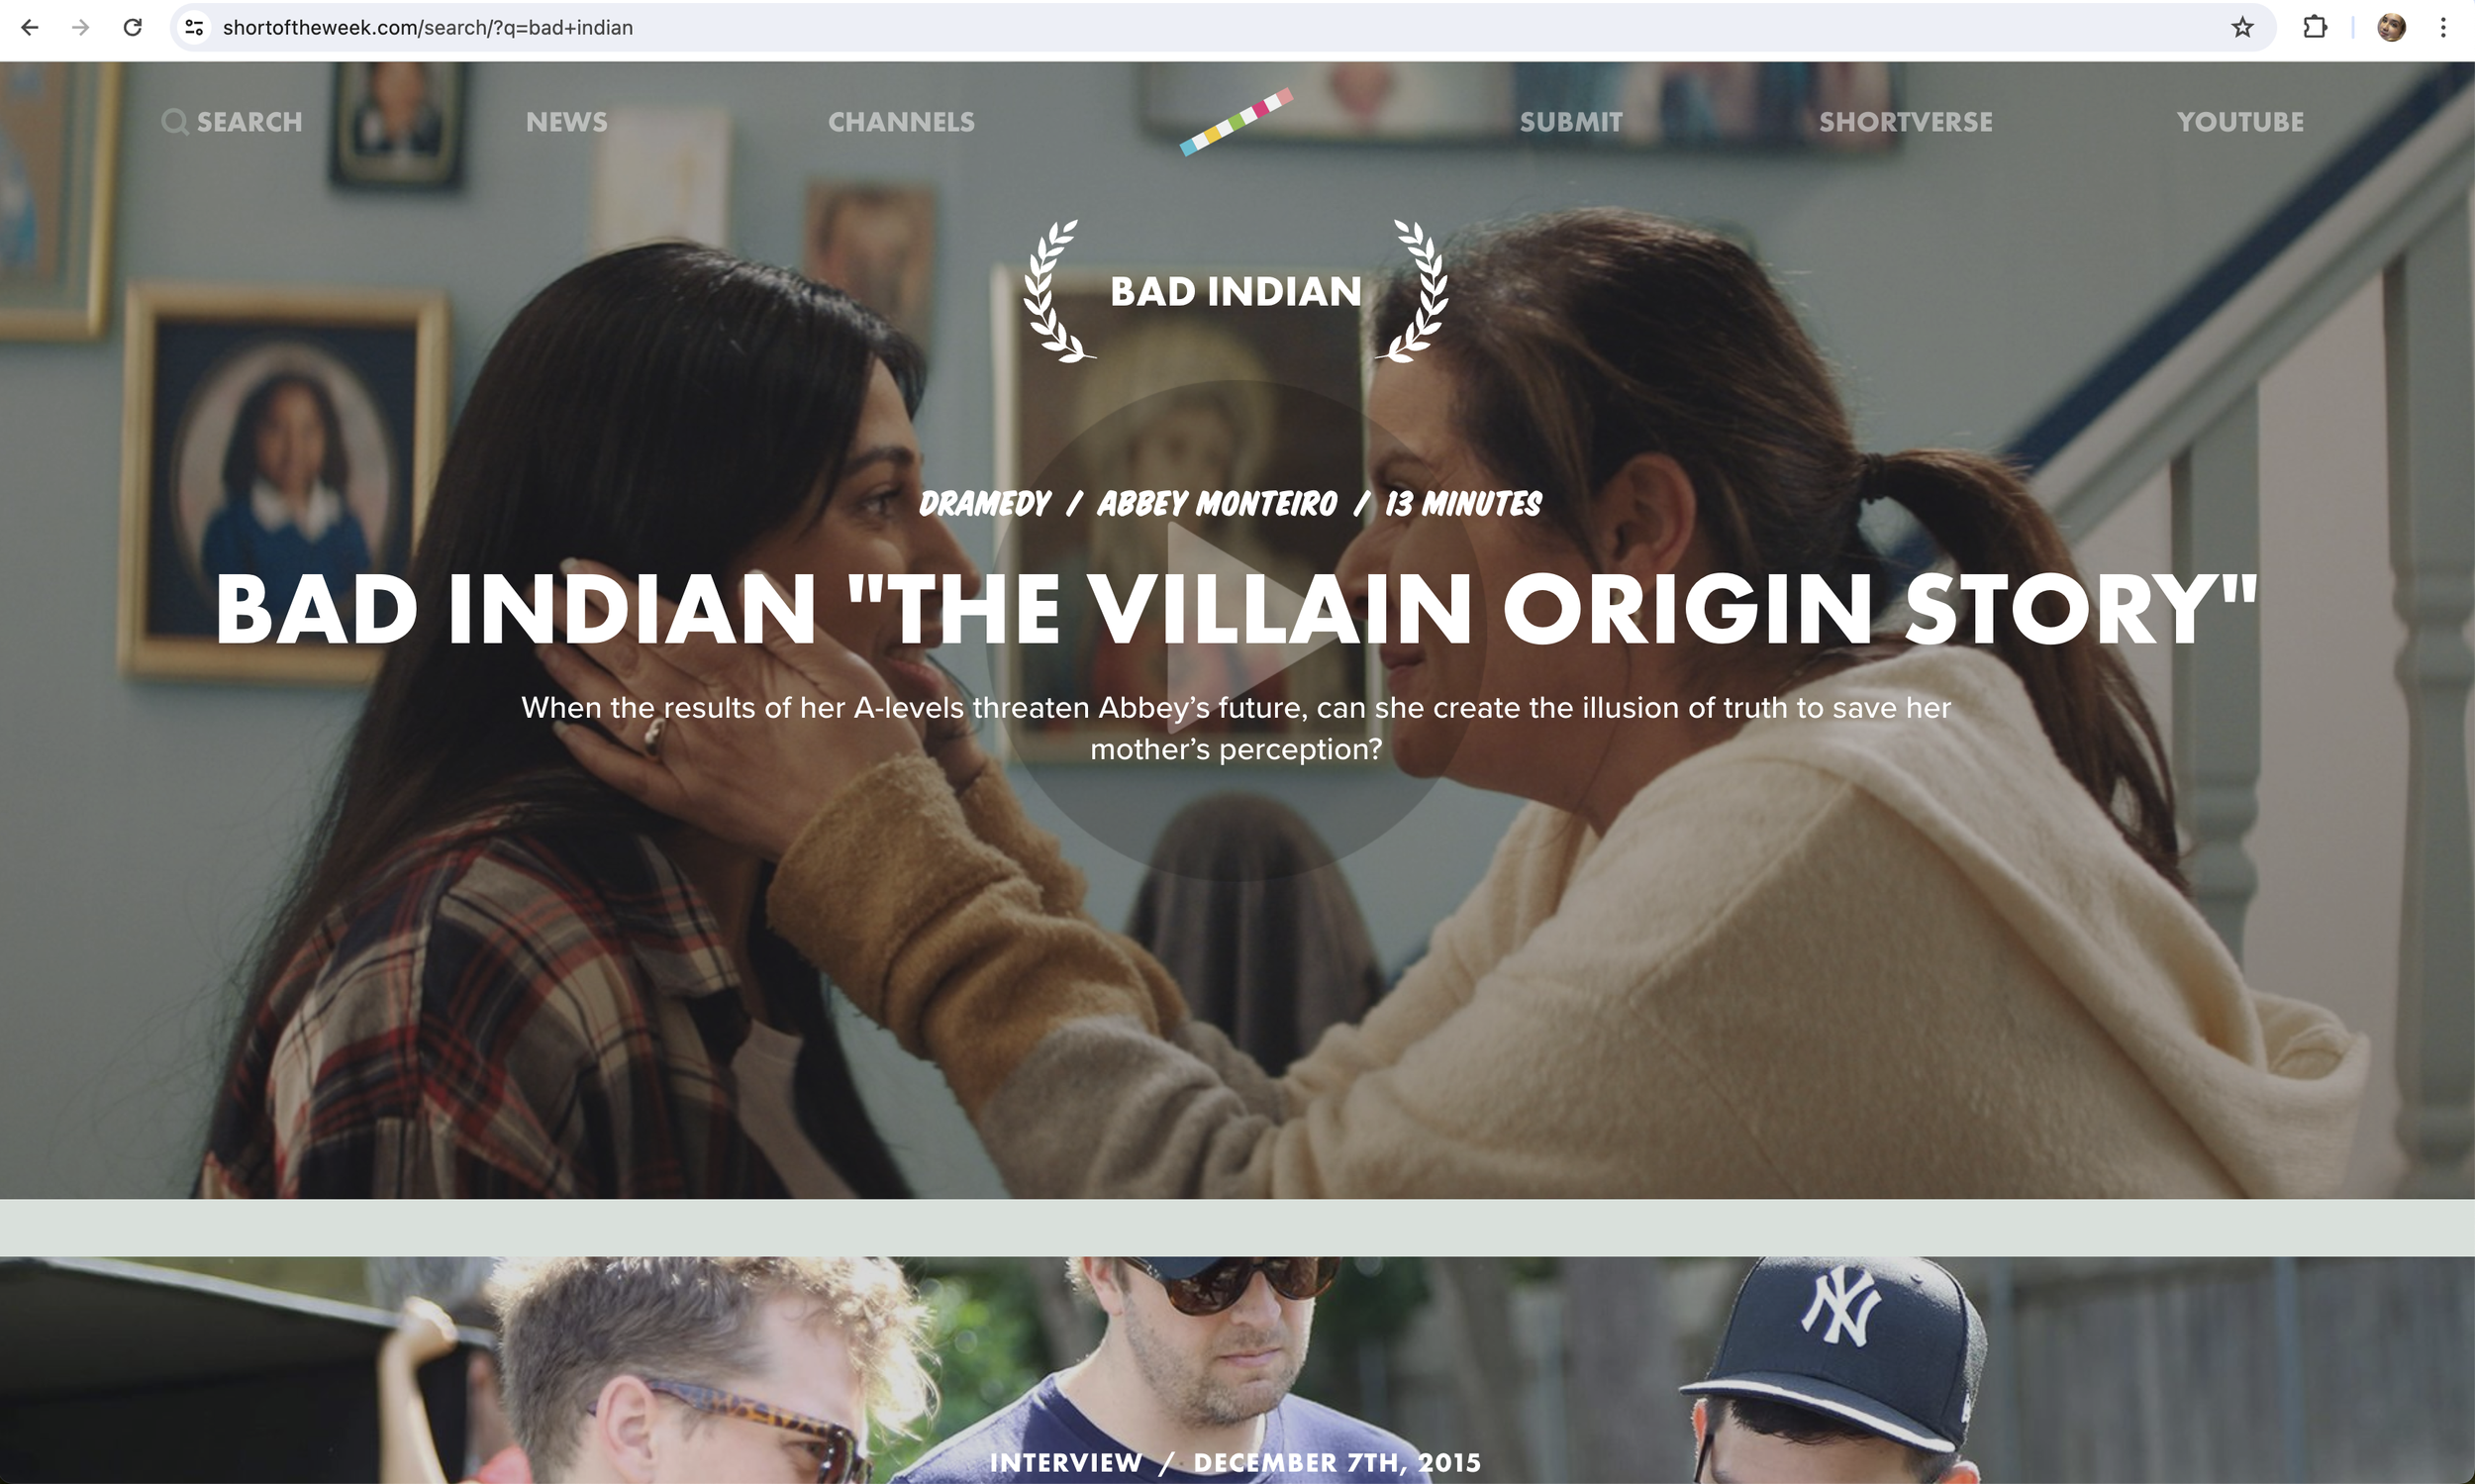Screen dimensions: 2475x1484
Task: Click the address bar URL field
Action: coord(1220,27)
